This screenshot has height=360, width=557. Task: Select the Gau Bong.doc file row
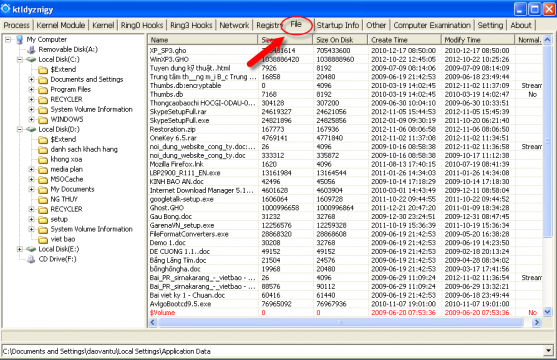click(345, 217)
